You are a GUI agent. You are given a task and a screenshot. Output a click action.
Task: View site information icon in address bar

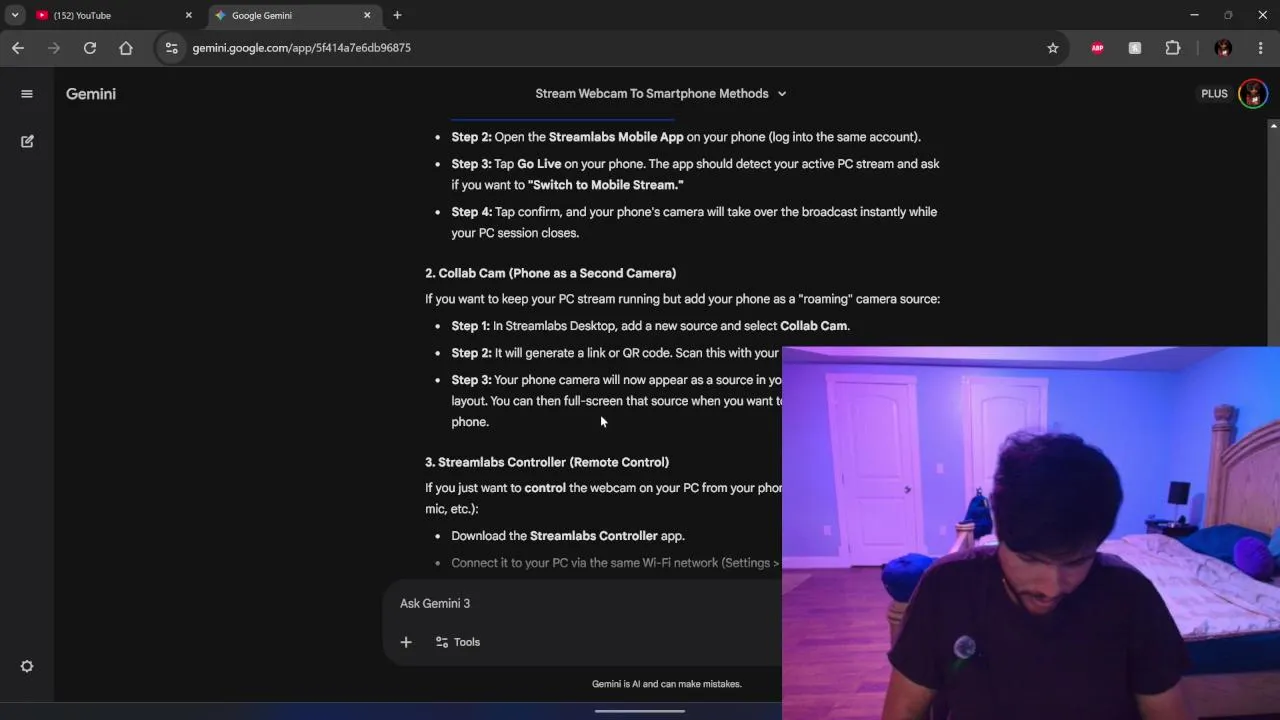coord(172,48)
